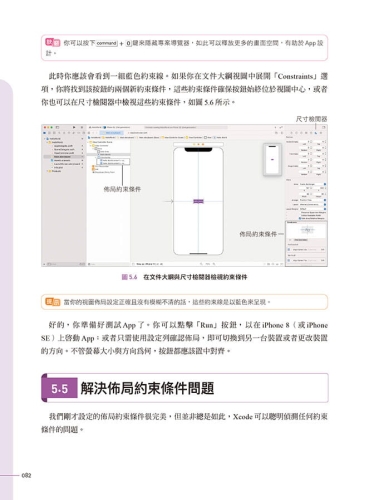Open the Arrange dropdown in Size inspector
Viewport: 369px width, 500px height.
click(x=312, y=200)
